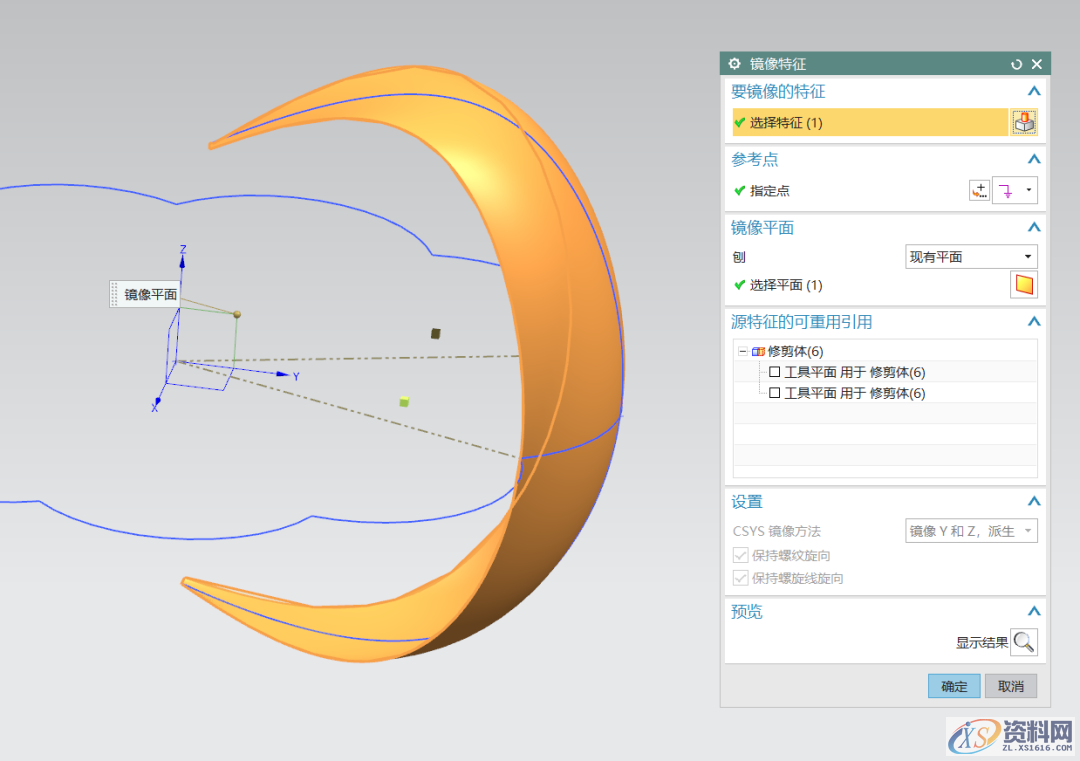Toggle the 保持螺旋线旋向 checkbox
The height and width of the screenshot is (761, 1080).
coord(740,578)
